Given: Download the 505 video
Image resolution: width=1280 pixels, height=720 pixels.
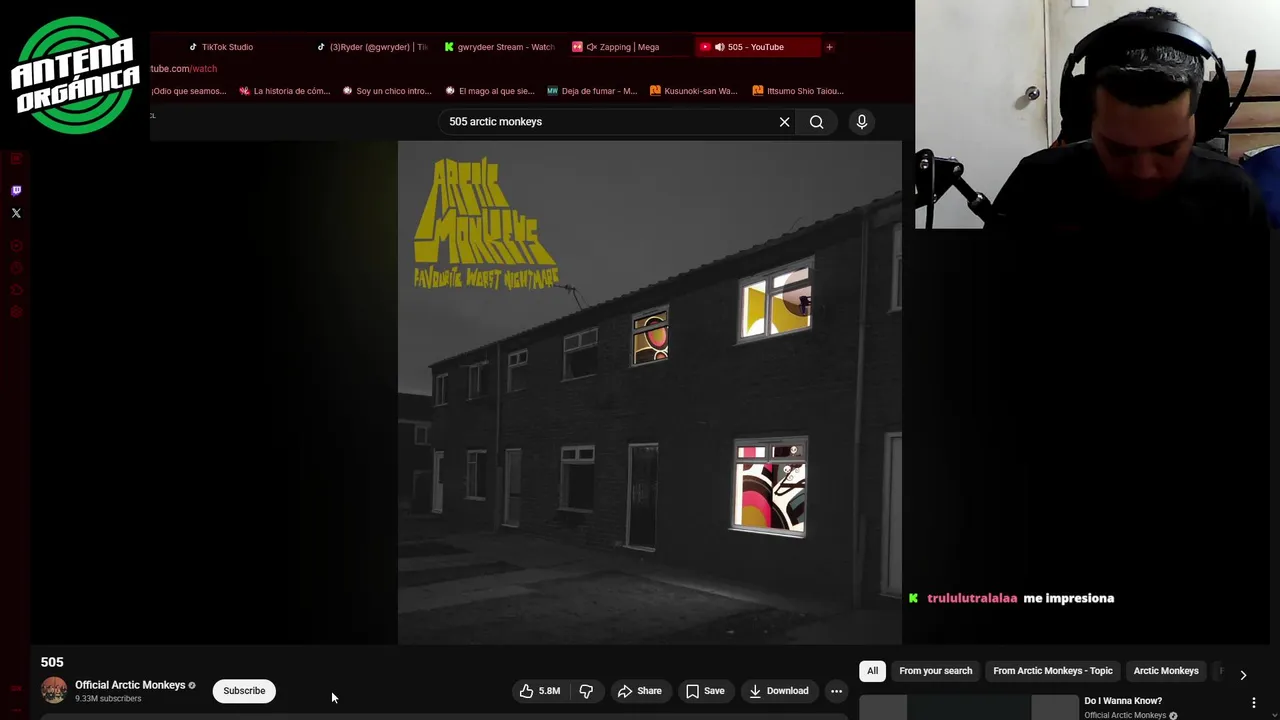Looking at the screenshot, I should (778, 691).
